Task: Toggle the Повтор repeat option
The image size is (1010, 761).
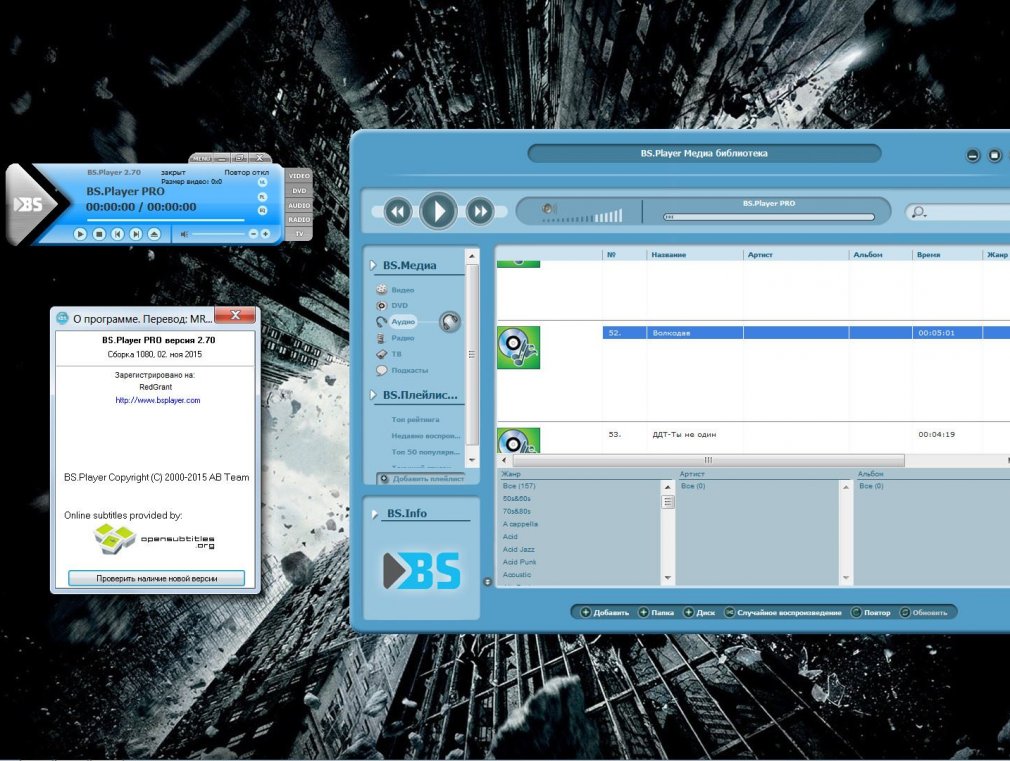Action: 871,612
